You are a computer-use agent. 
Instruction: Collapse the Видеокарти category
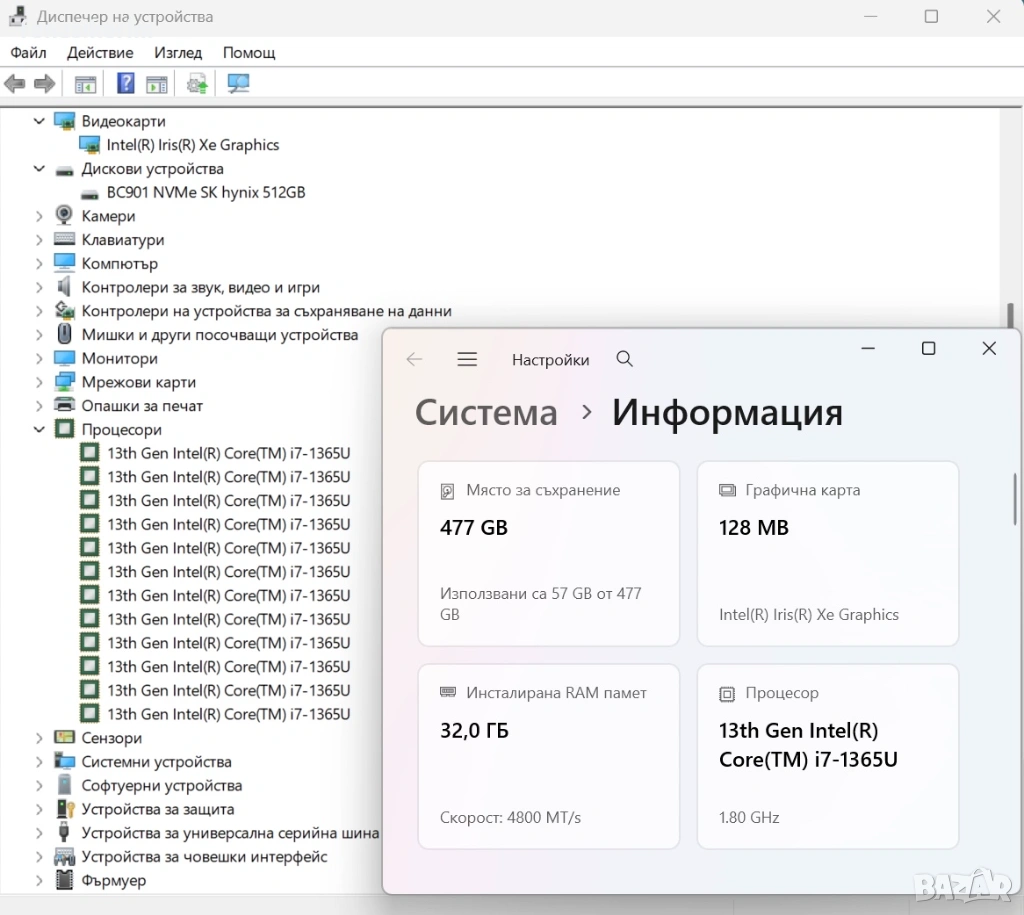point(40,121)
